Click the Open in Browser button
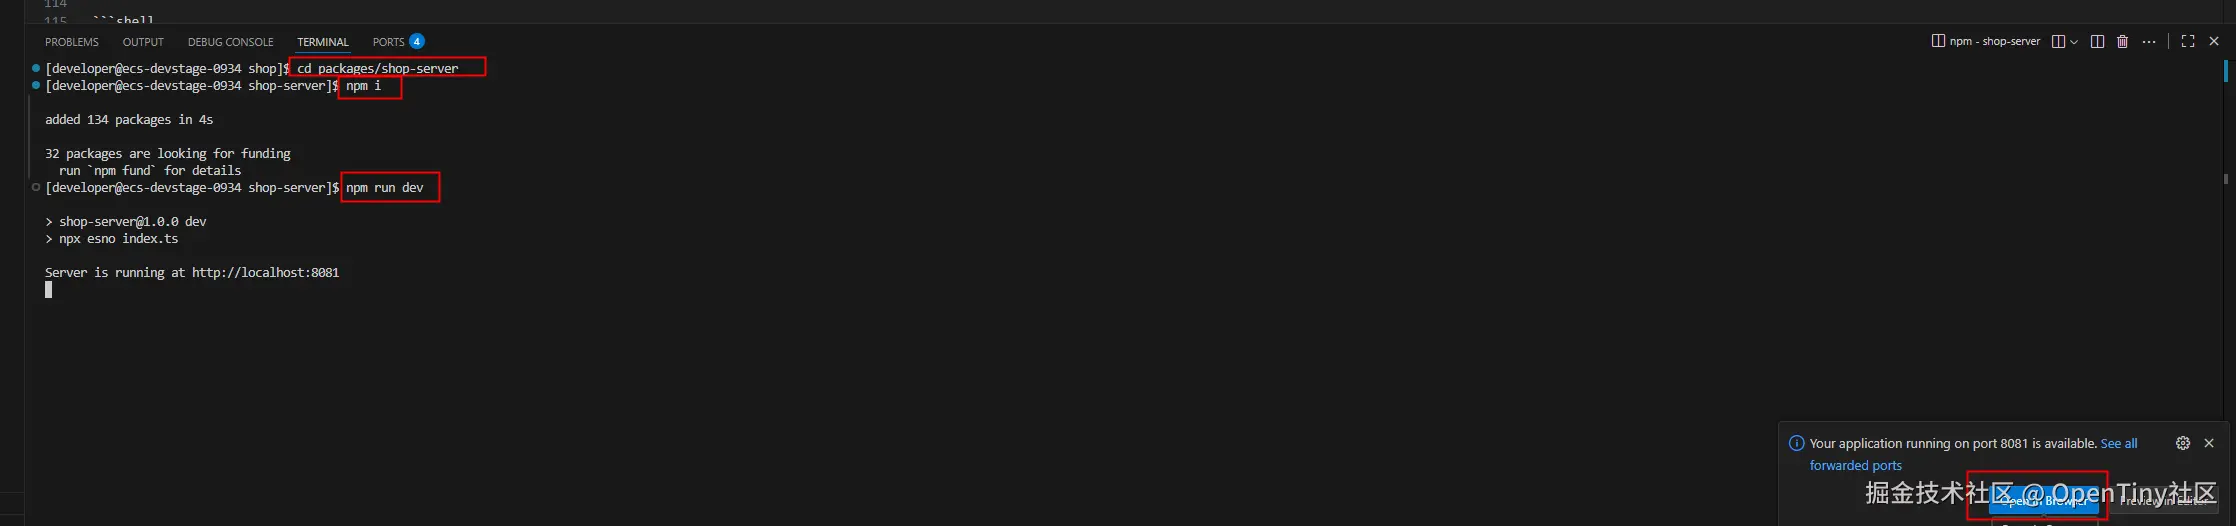Screen dimensions: 2236x526 (x=2044, y=500)
